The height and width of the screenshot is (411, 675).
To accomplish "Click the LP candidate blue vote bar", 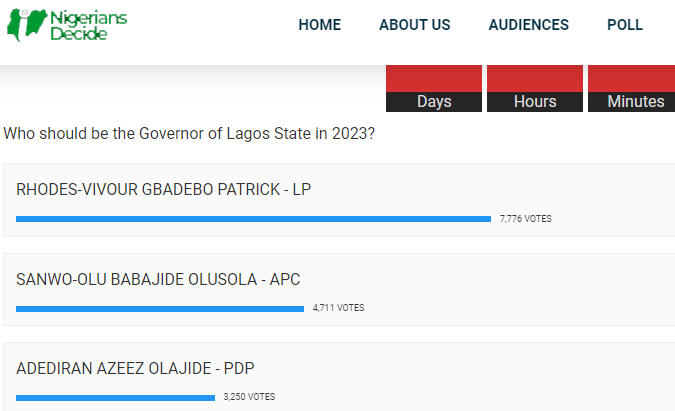I will pos(253,219).
